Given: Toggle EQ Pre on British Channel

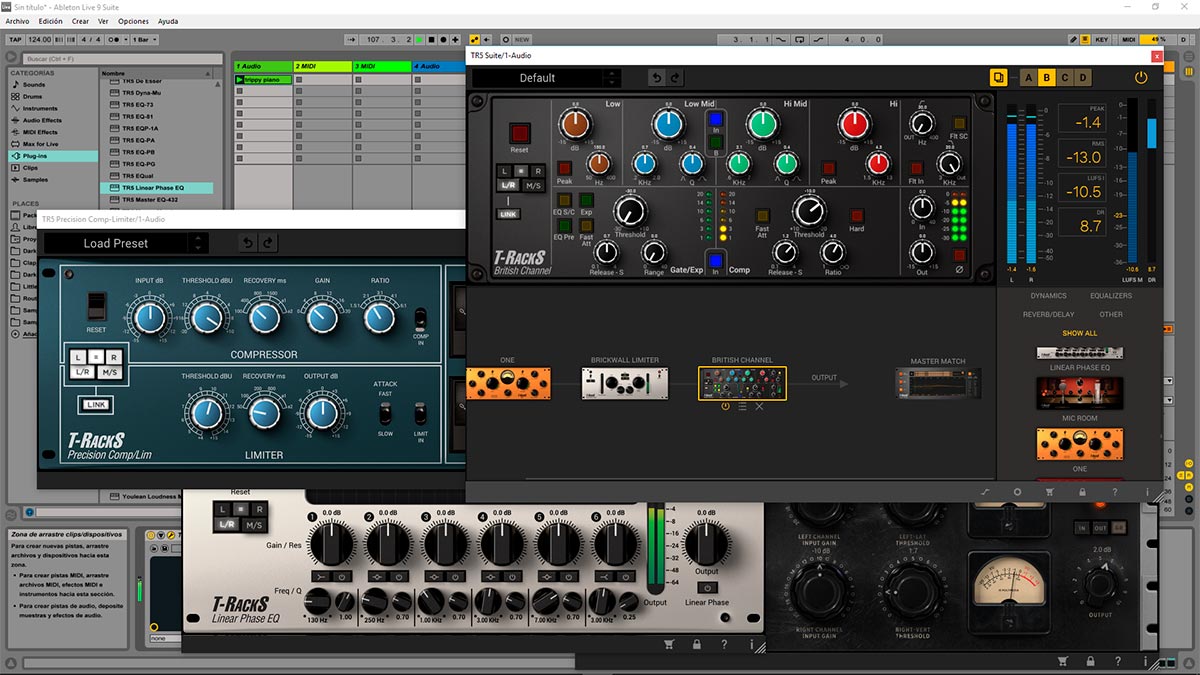Looking at the screenshot, I should click(x=563, y=227).
